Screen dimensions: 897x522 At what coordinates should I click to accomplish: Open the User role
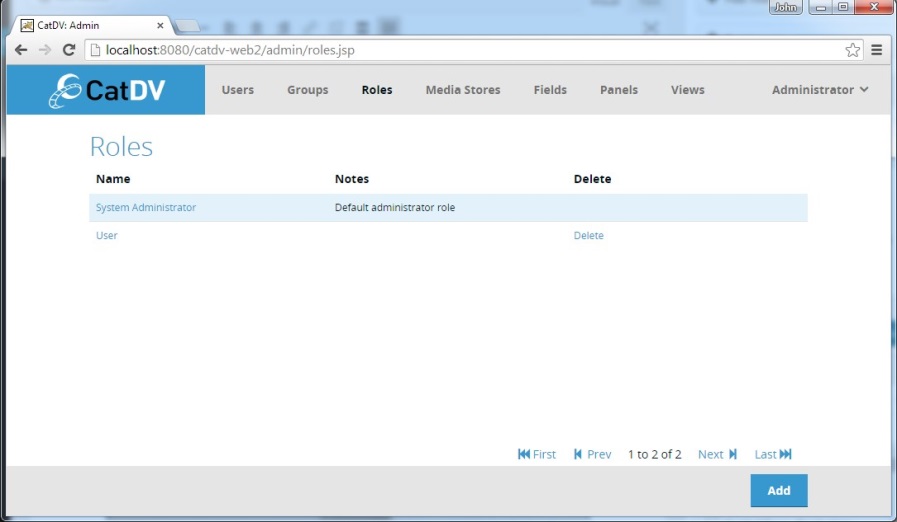[106, 235]
